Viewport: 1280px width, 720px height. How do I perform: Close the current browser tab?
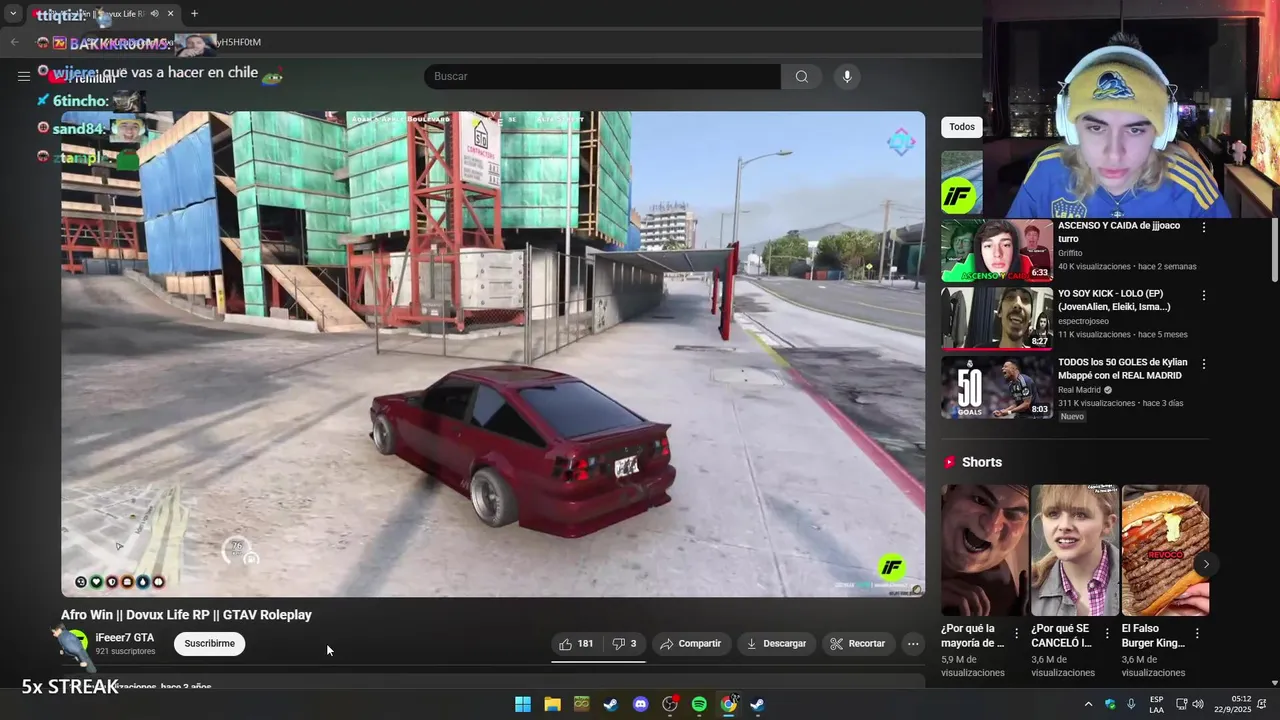tap(170, 14)
